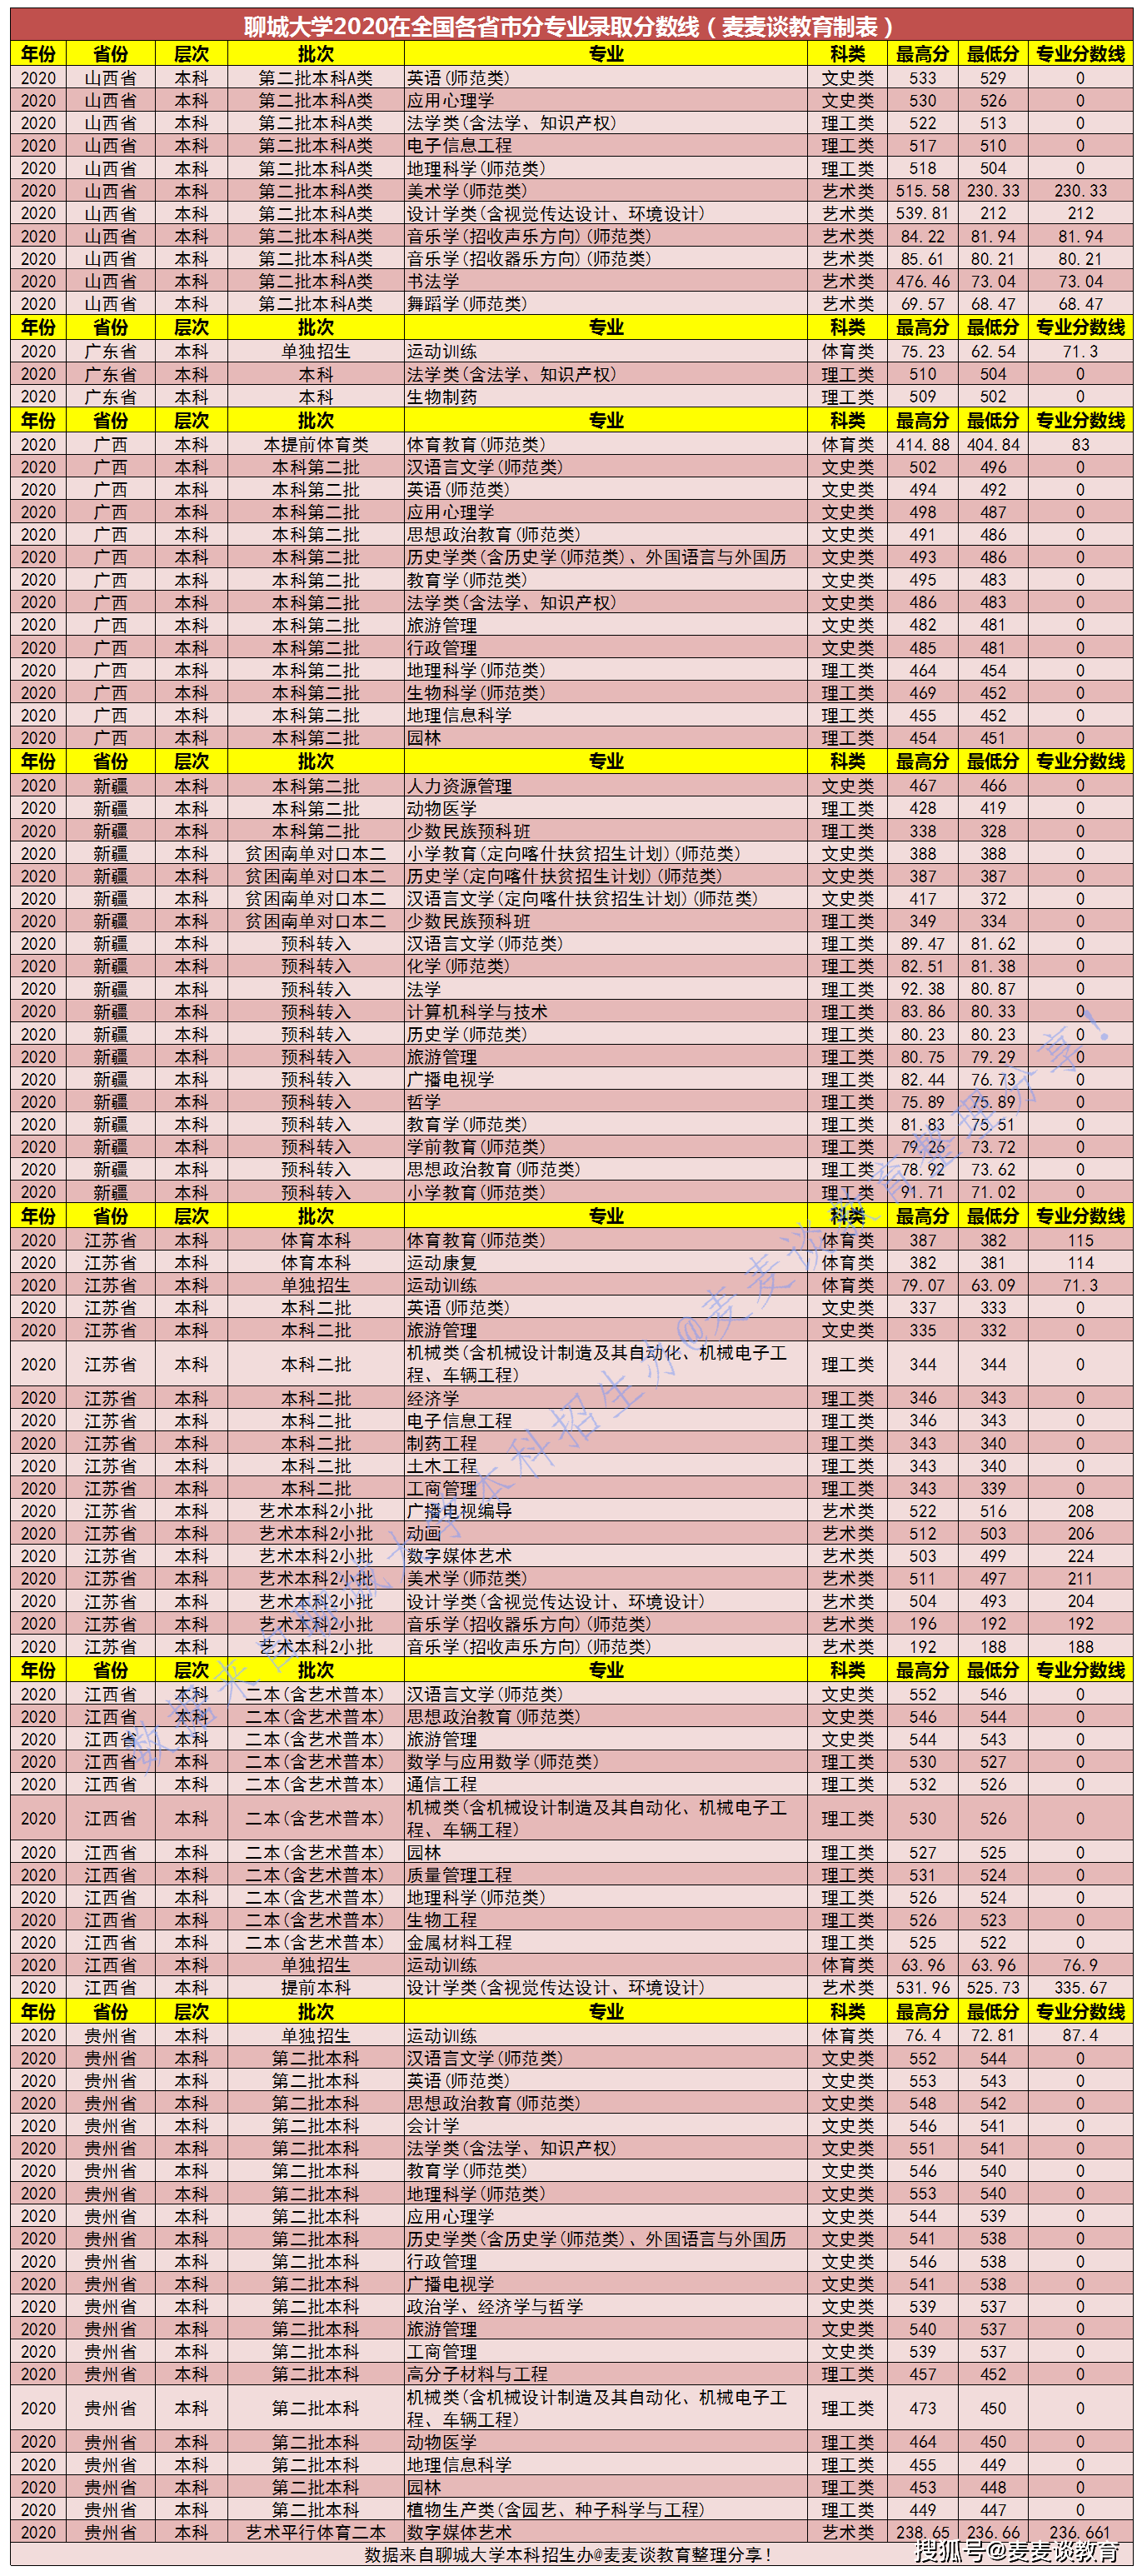Select the 539.81 score in 设计学类 Shanxi row
This screenshot has width=1147, height=2576.
(923, 213)
